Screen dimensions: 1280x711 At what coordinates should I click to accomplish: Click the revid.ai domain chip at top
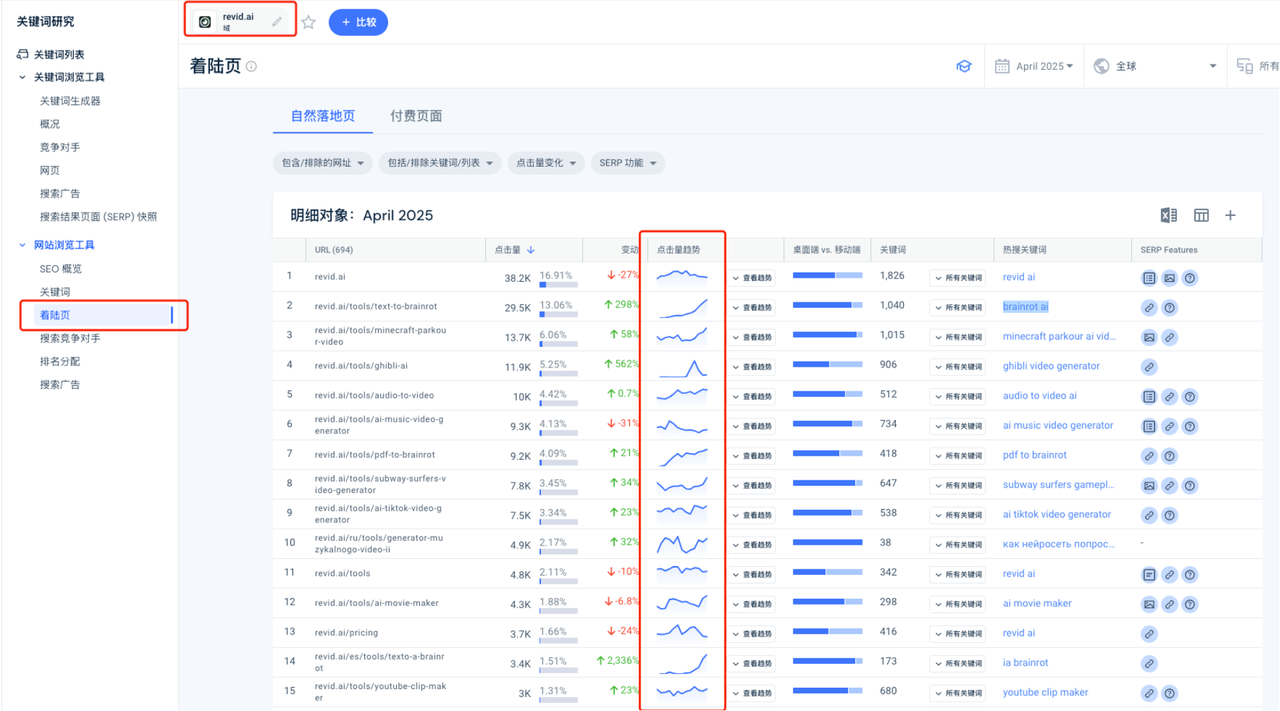[240, 21]
